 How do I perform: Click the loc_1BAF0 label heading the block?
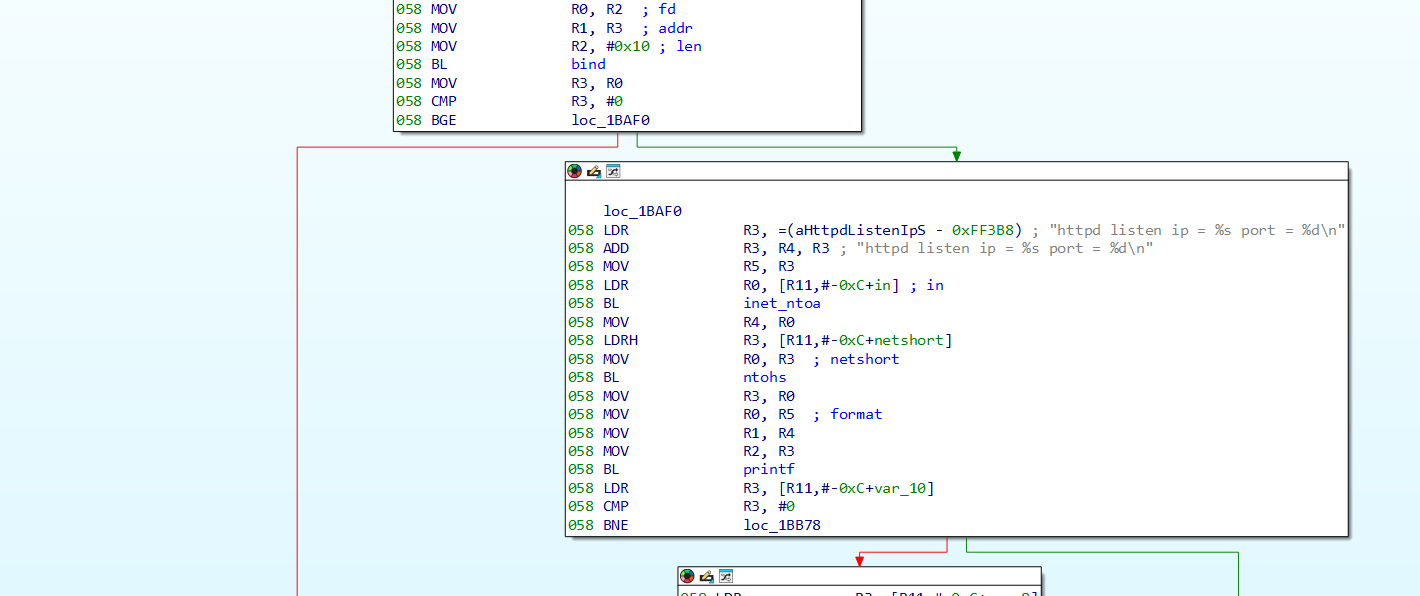(x=642, y=211)
